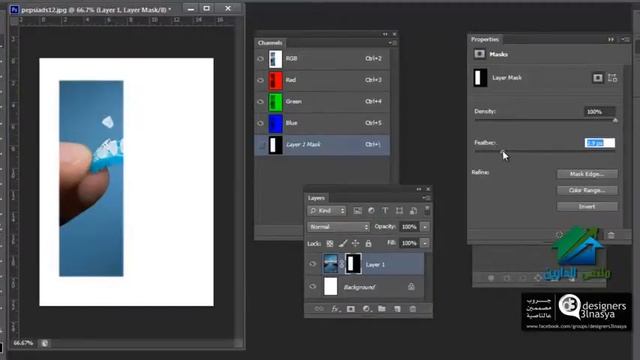Lock image pixels with brush icon

pos(343,244)
